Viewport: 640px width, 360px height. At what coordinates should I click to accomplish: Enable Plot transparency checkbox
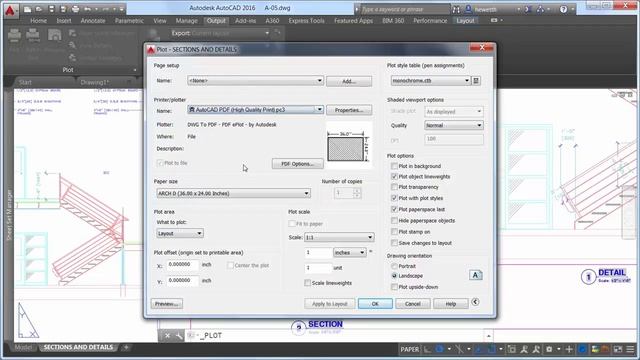tap(394, 187)
